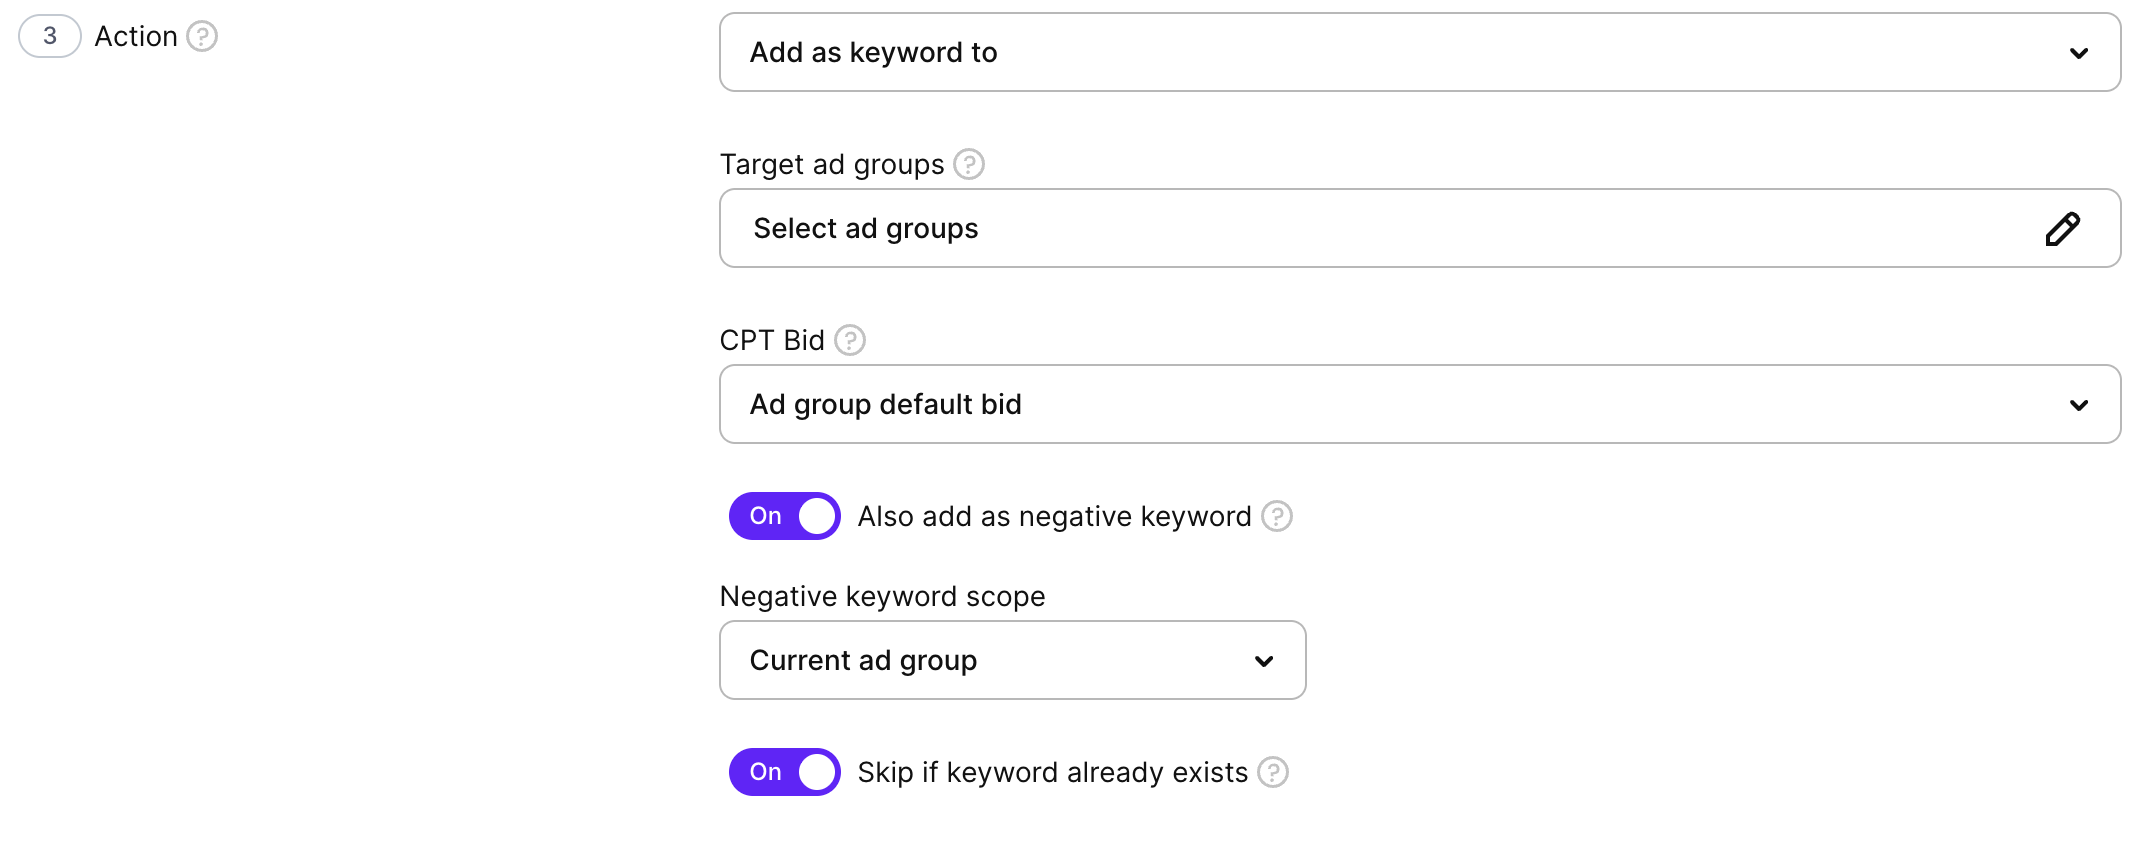Open the Add as keyword to dropdown
This screenshot has height=868, width=2150.
click(1400, 53)
